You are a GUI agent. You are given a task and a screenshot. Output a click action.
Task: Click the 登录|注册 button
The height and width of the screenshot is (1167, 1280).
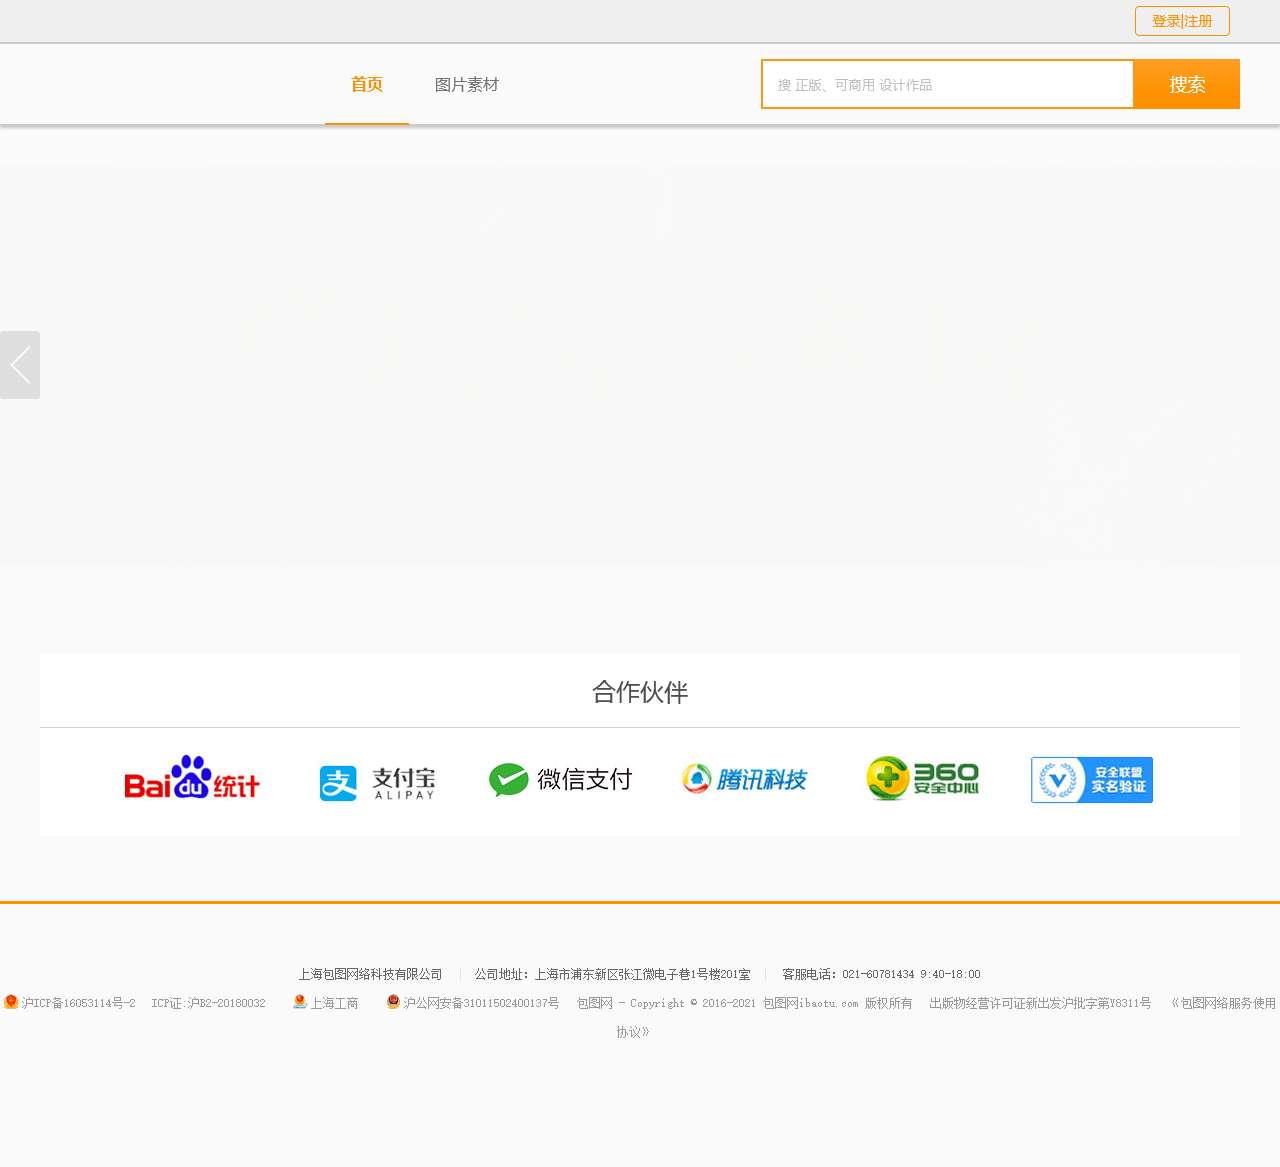pyautogui.click(x=1182, y=21)
